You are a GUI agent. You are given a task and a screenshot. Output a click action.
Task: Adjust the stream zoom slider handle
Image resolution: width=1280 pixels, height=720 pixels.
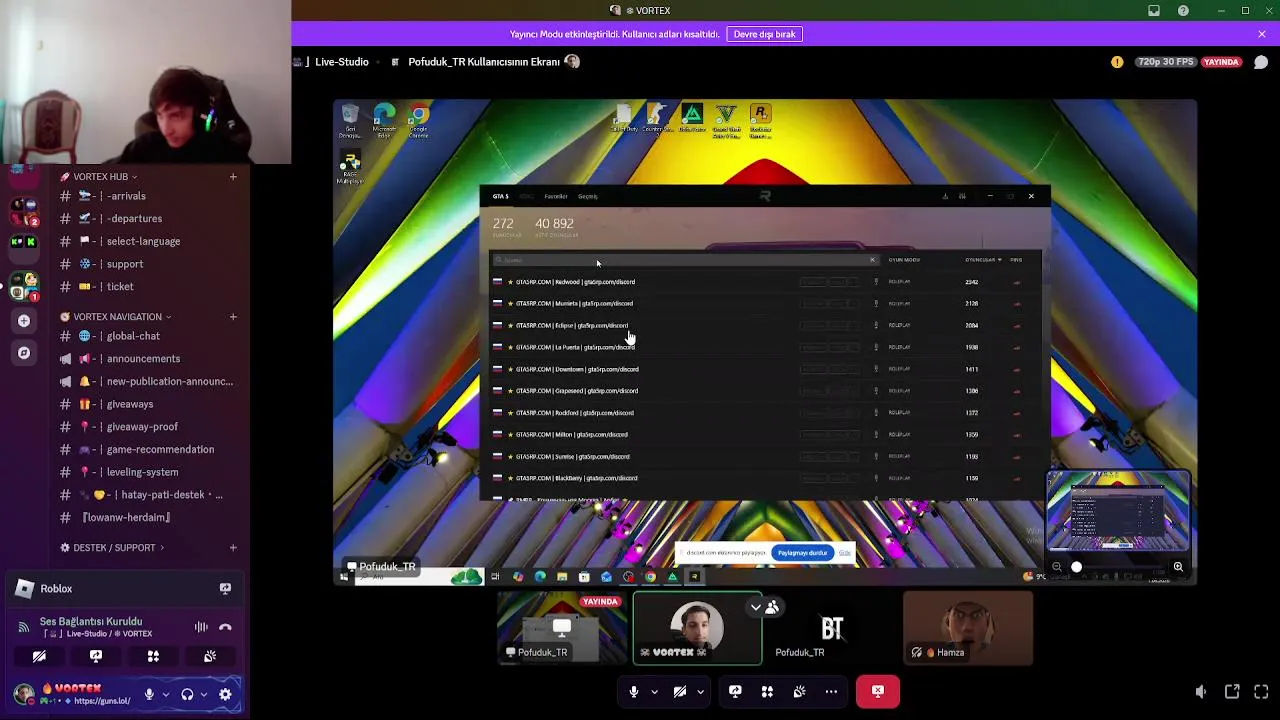coord(1076,567)
